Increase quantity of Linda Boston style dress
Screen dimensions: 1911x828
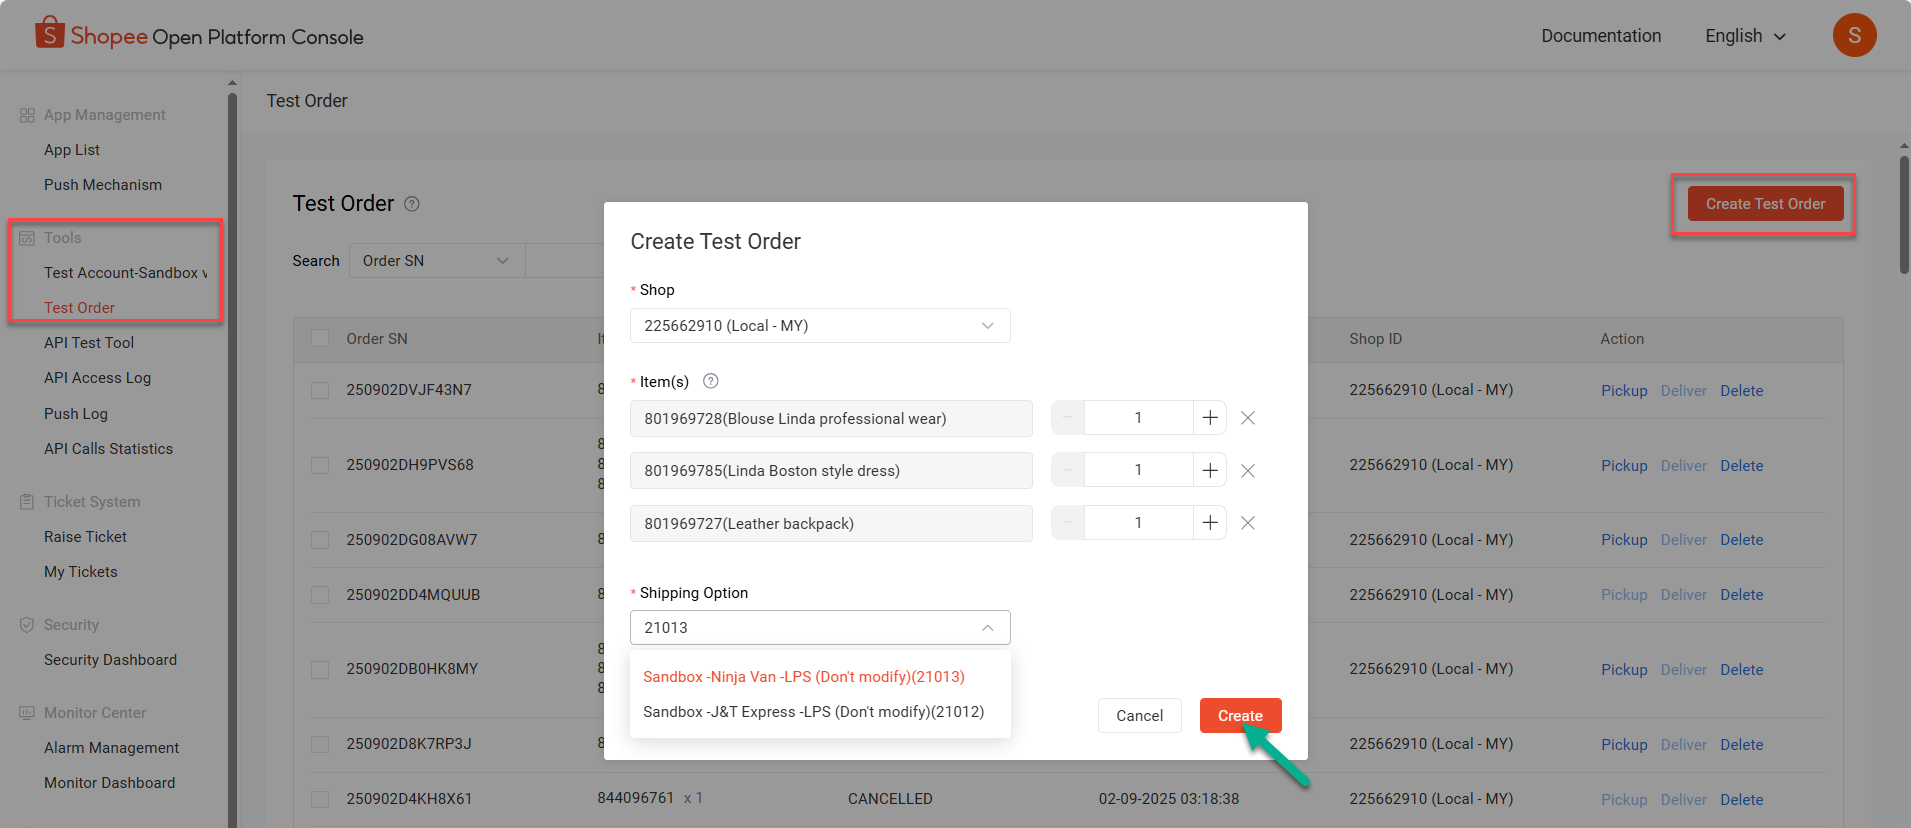pos(1210,470)
